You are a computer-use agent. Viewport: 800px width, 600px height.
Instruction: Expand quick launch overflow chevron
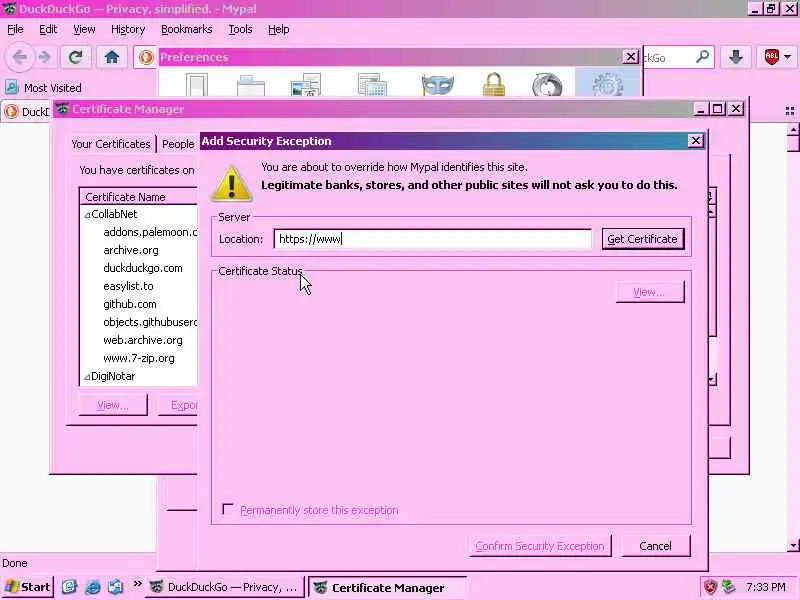tap(137, 584)
